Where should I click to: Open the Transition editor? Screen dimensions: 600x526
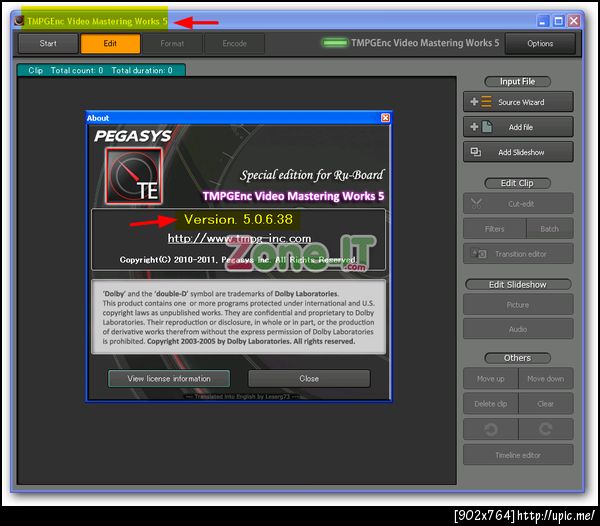point(518,254)
